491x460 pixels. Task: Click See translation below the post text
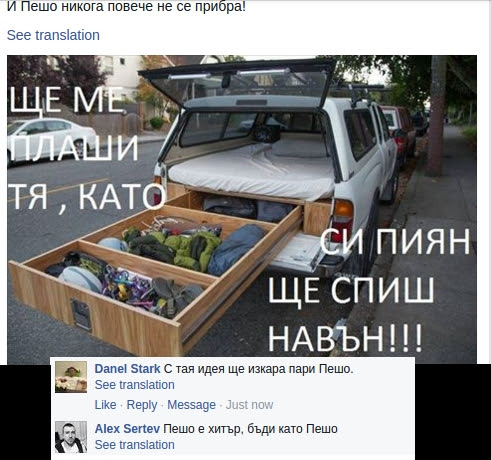(53, 35)
